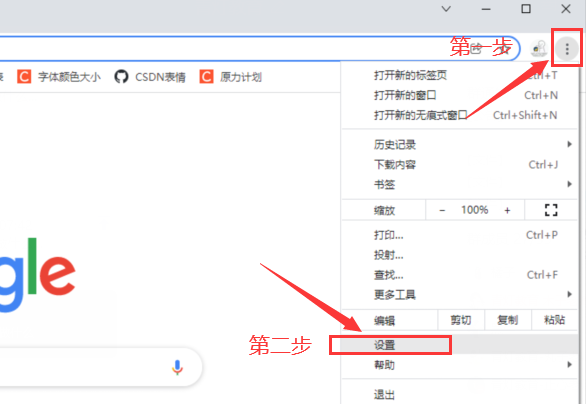Expand the 帮助 submenu
The height and width of the screenshot is (404, 586).
(460, 365)
